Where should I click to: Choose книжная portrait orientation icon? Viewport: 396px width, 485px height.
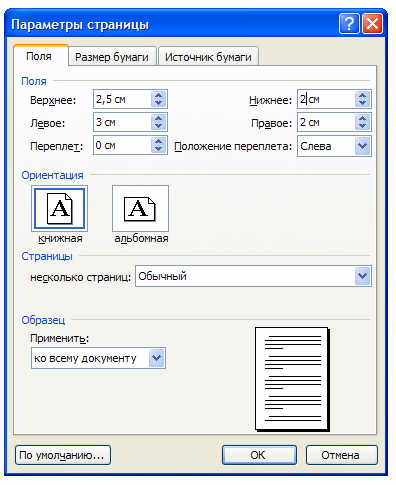pyautogui.click(x=60, y=209)
